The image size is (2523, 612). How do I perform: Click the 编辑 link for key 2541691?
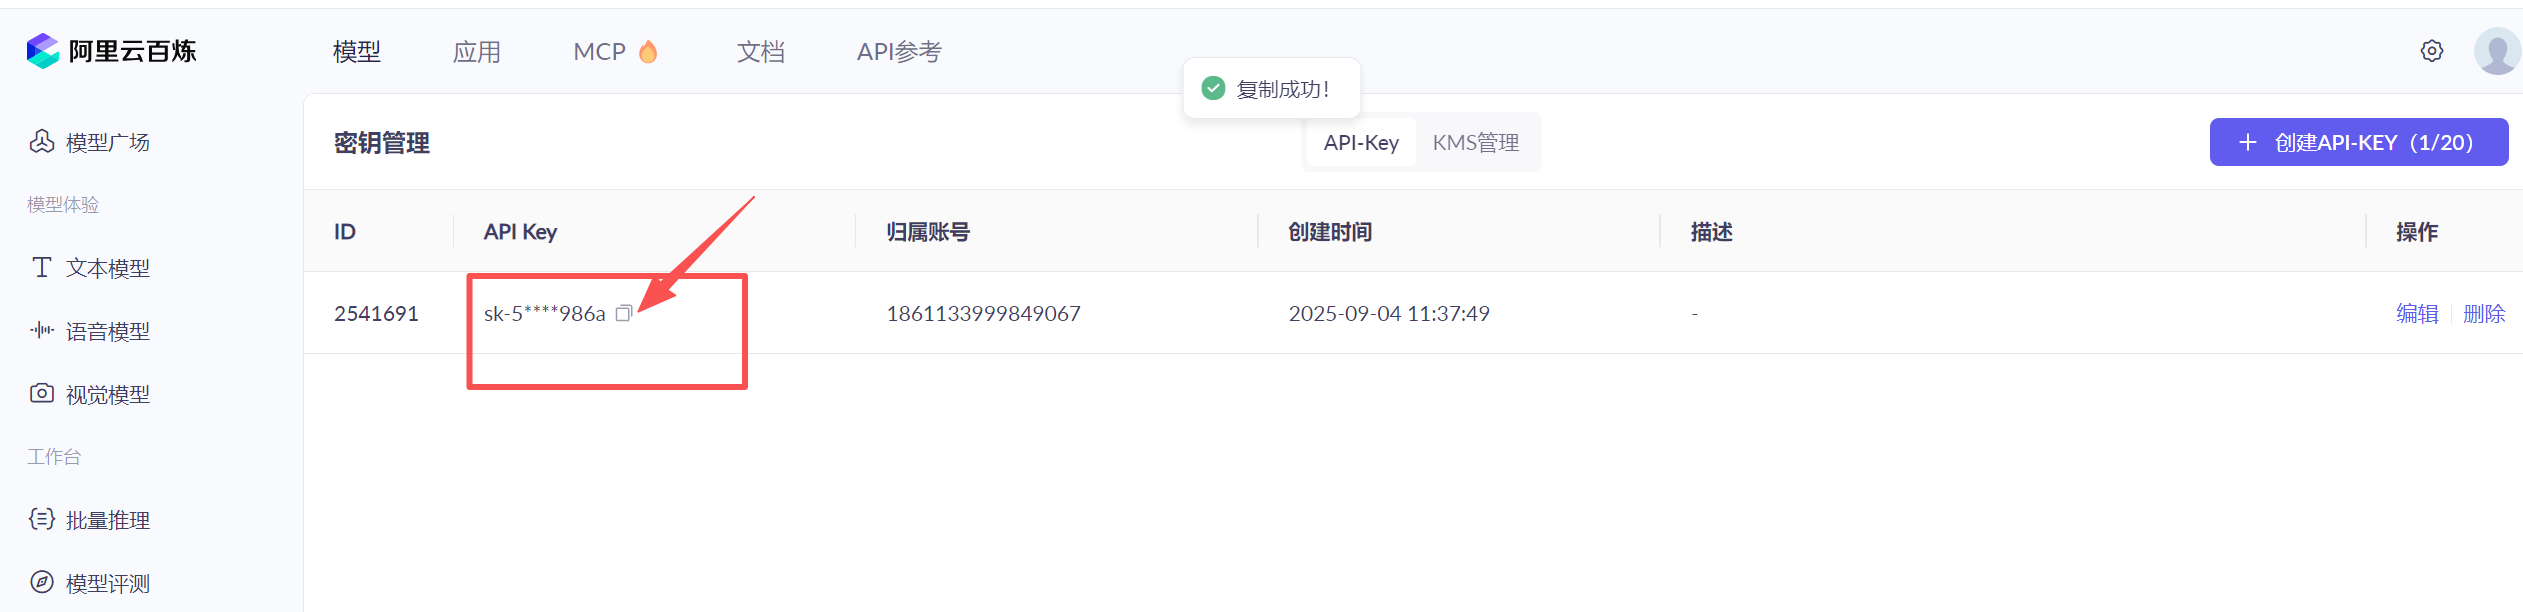[x=2417, y=314]
